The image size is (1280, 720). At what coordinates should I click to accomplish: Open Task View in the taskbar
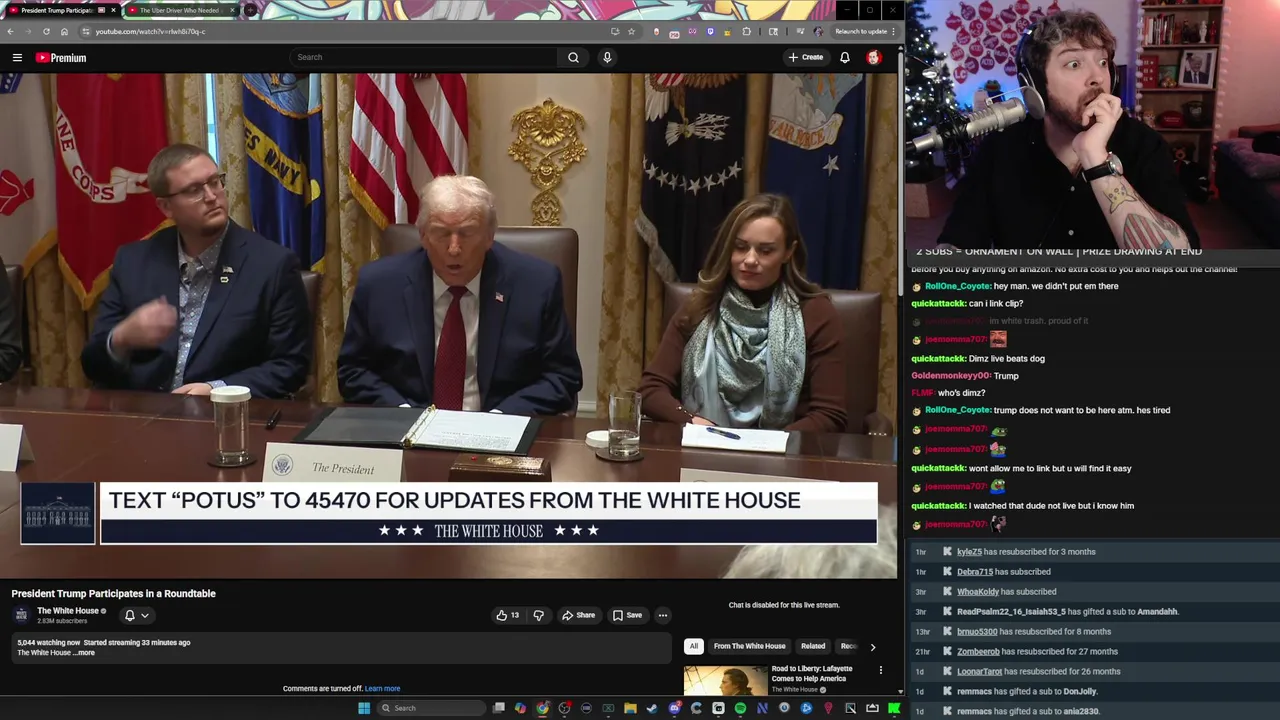499,708
